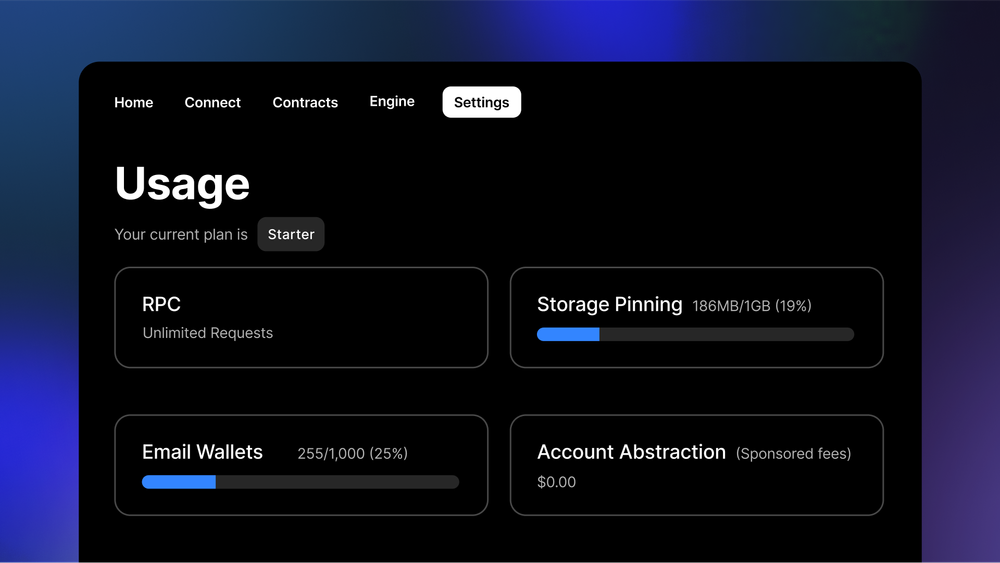Screen dimensions: 1000x563
Task: Click the (Sponsored fees) label
Action: coord(793,454)
